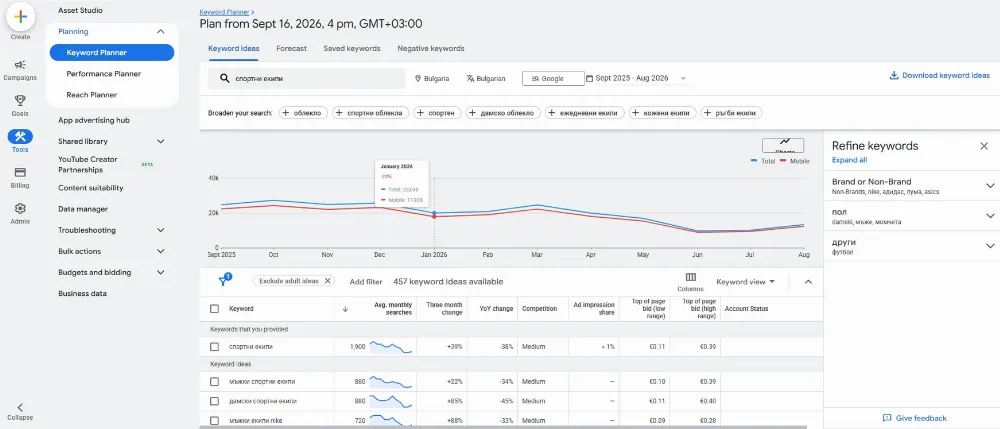Viewport: 1000px width, 429px height.
Task: Click the Google network selector box
Action: (553, 78)
